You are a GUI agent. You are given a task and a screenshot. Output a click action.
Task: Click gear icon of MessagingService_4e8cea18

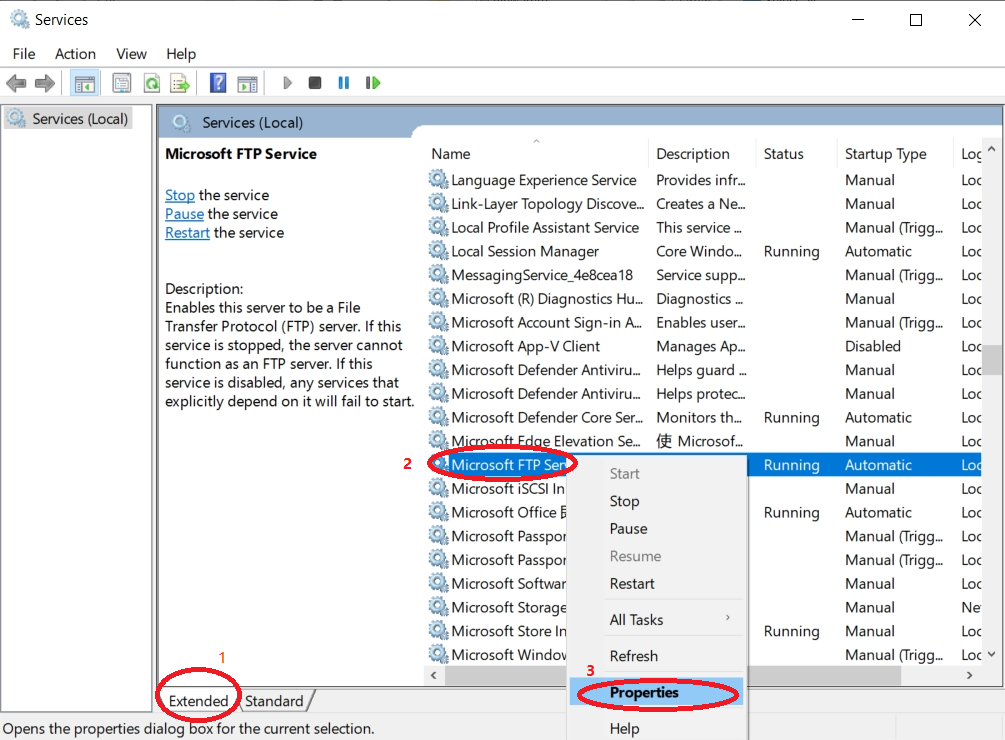[x=438, y=274]
